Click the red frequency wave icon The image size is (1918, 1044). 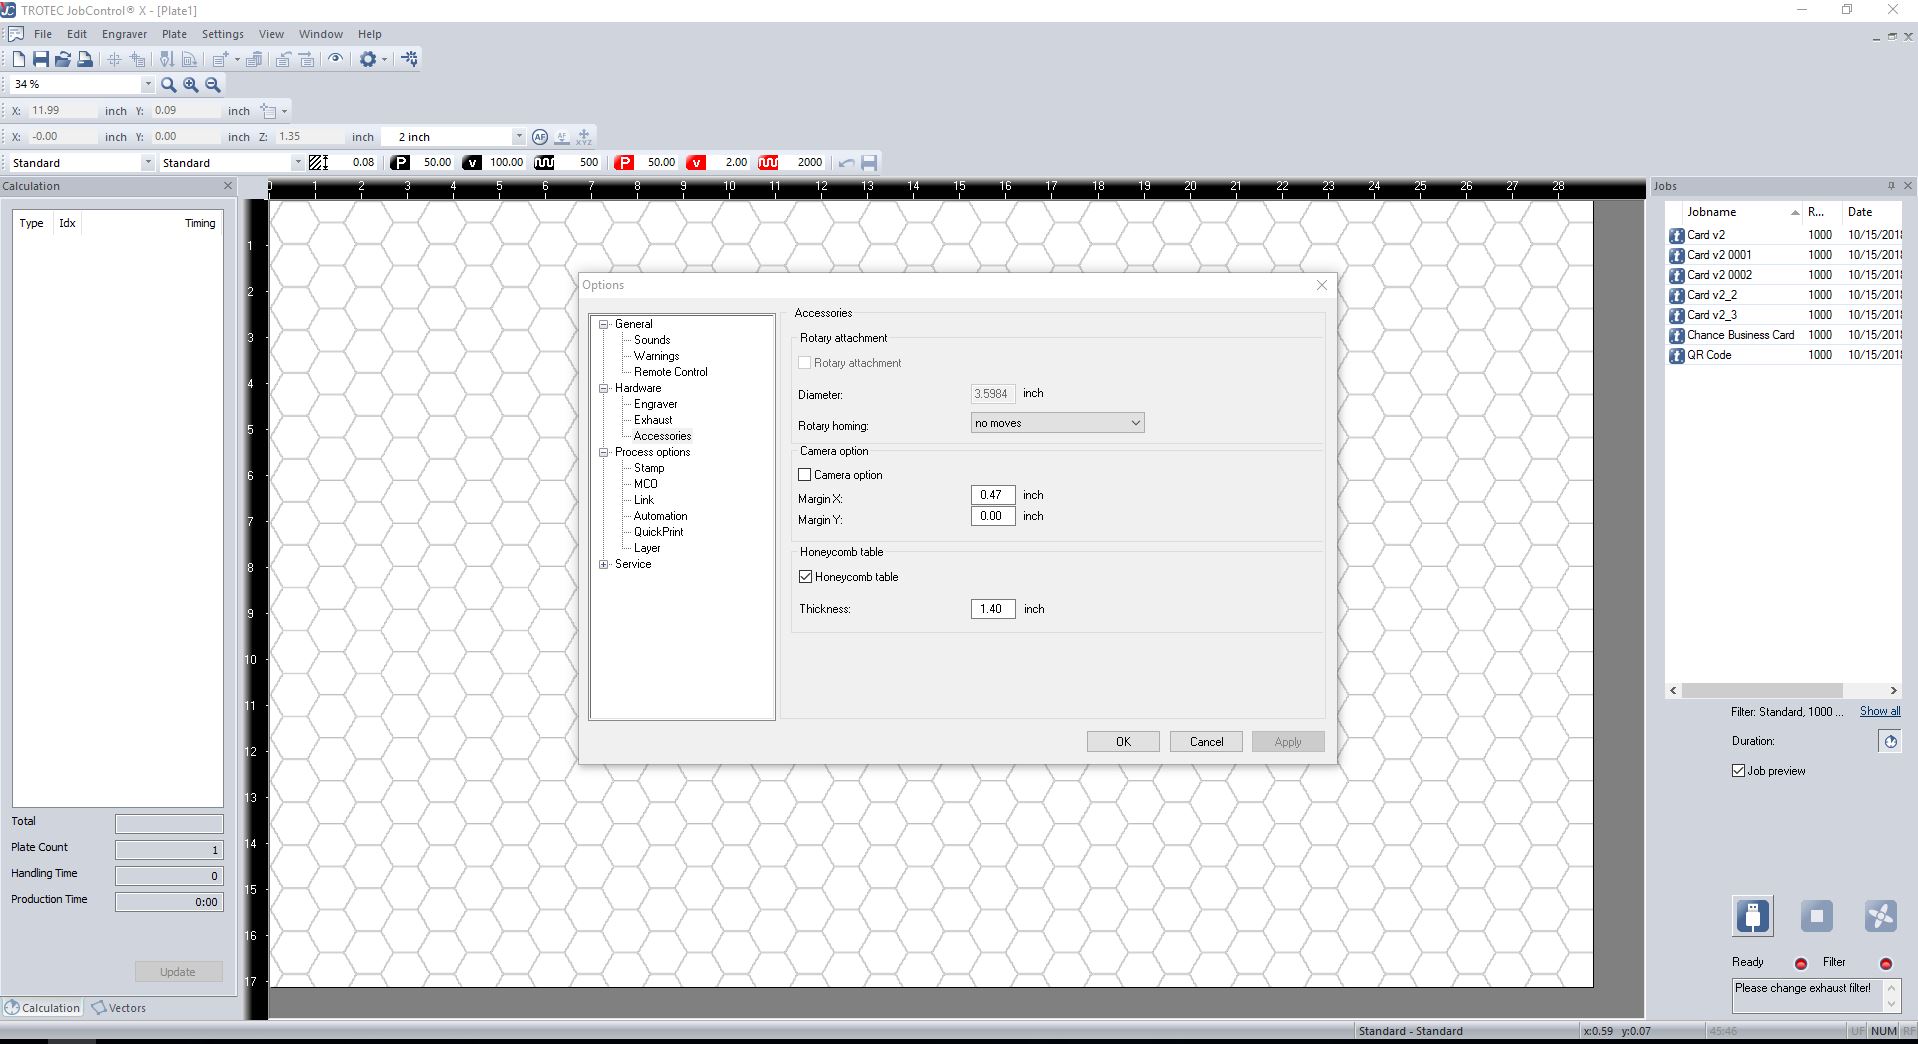click(768, 162)
